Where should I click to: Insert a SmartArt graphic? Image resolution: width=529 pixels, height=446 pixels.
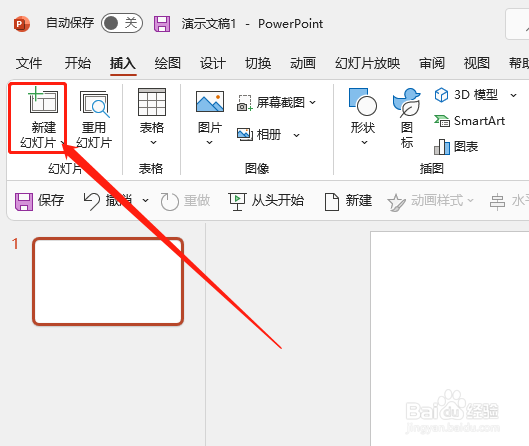(469, 121)
